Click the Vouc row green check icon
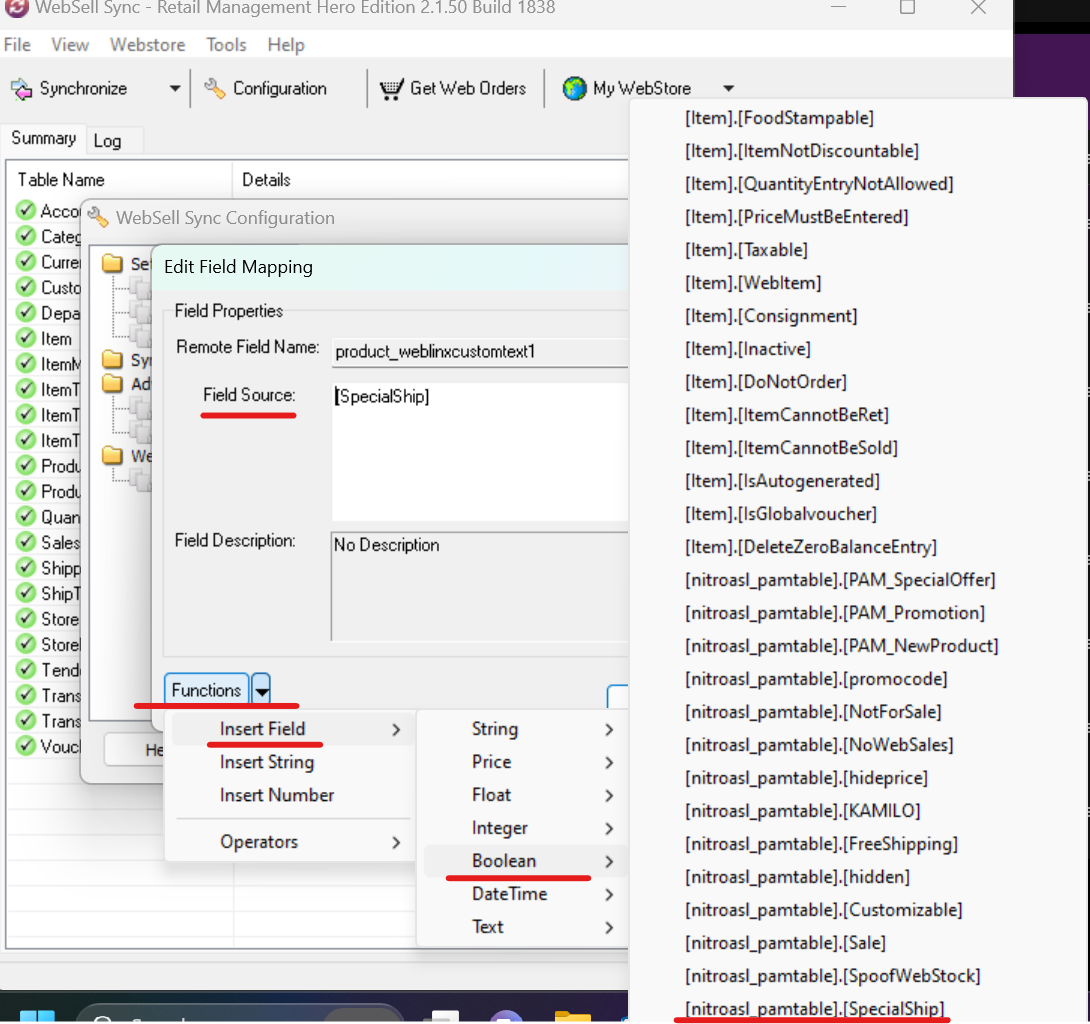The image size is (1090, 1024). point(26,746)
